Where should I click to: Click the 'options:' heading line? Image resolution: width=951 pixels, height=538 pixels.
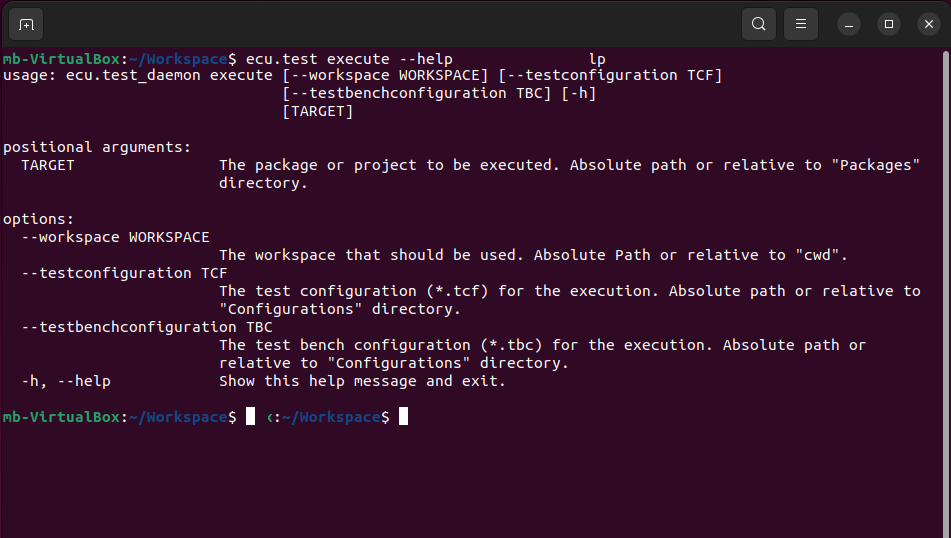(38, 219)
